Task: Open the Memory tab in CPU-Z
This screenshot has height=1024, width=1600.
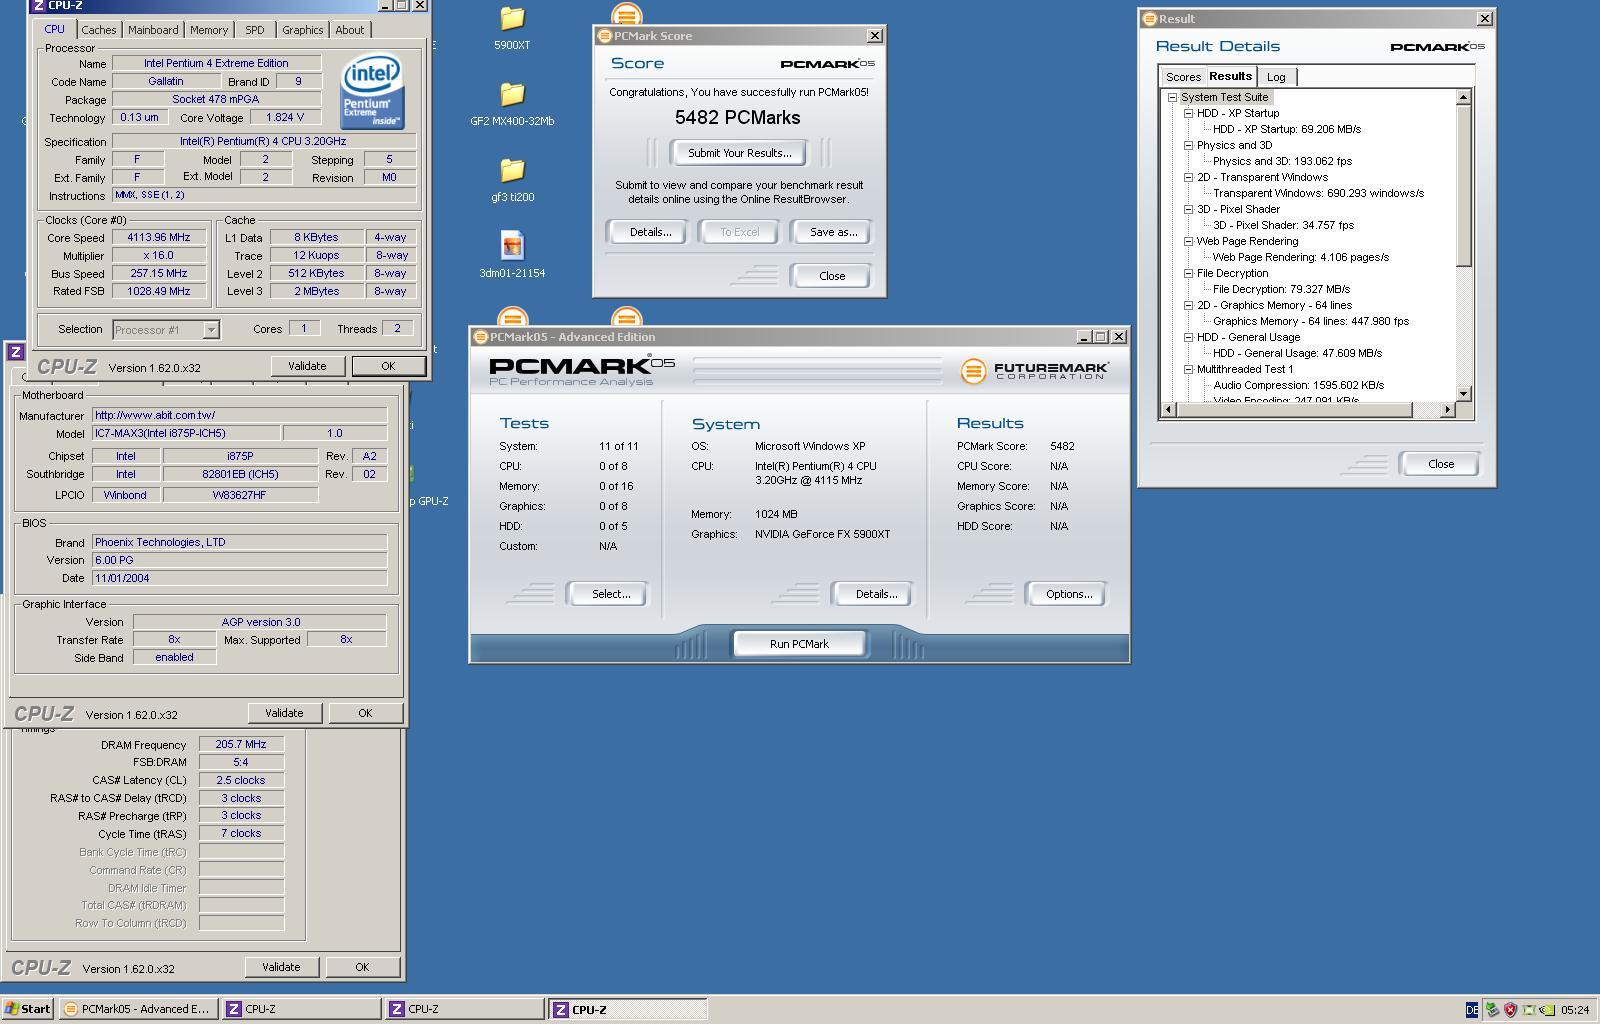Action: (209, 30)
